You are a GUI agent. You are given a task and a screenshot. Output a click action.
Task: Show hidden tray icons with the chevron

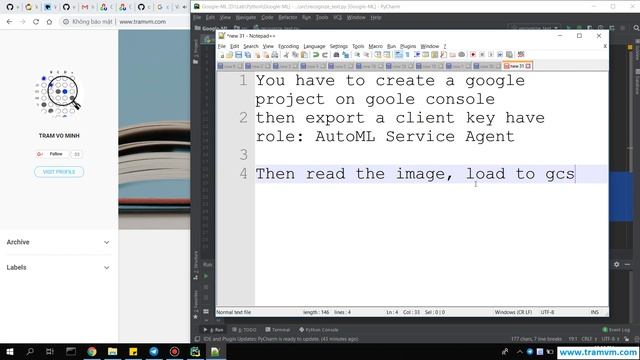(519, 351)
